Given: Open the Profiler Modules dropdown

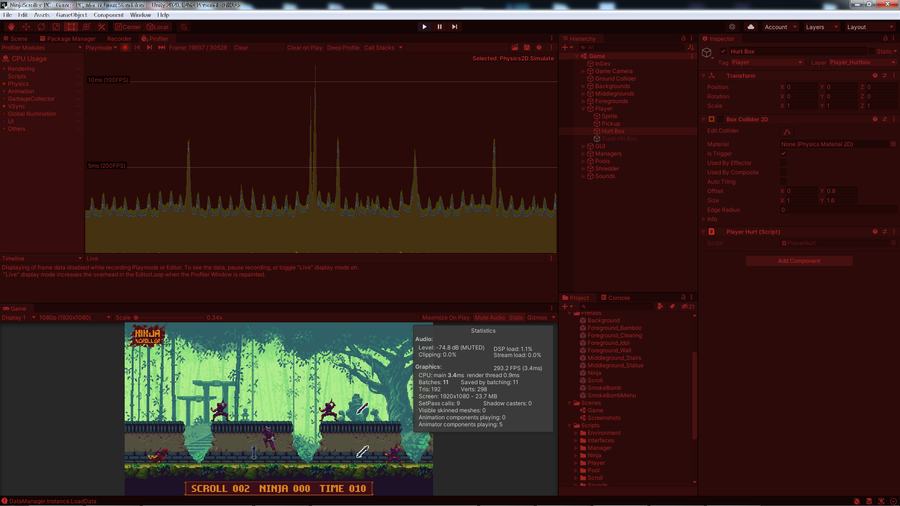Looking at the screenshot, I should (42, 48).
